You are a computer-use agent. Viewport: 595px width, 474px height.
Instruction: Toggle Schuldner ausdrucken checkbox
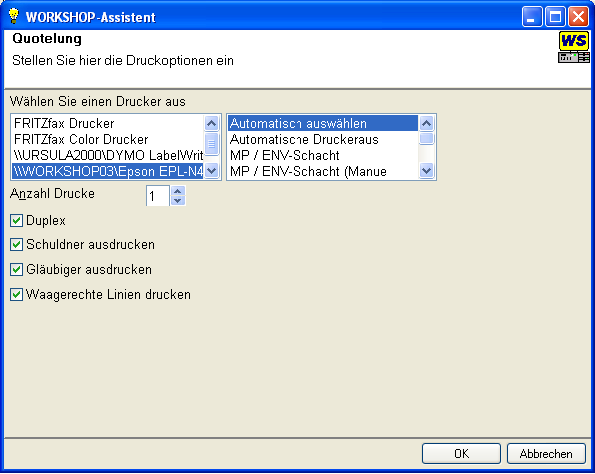16,244
